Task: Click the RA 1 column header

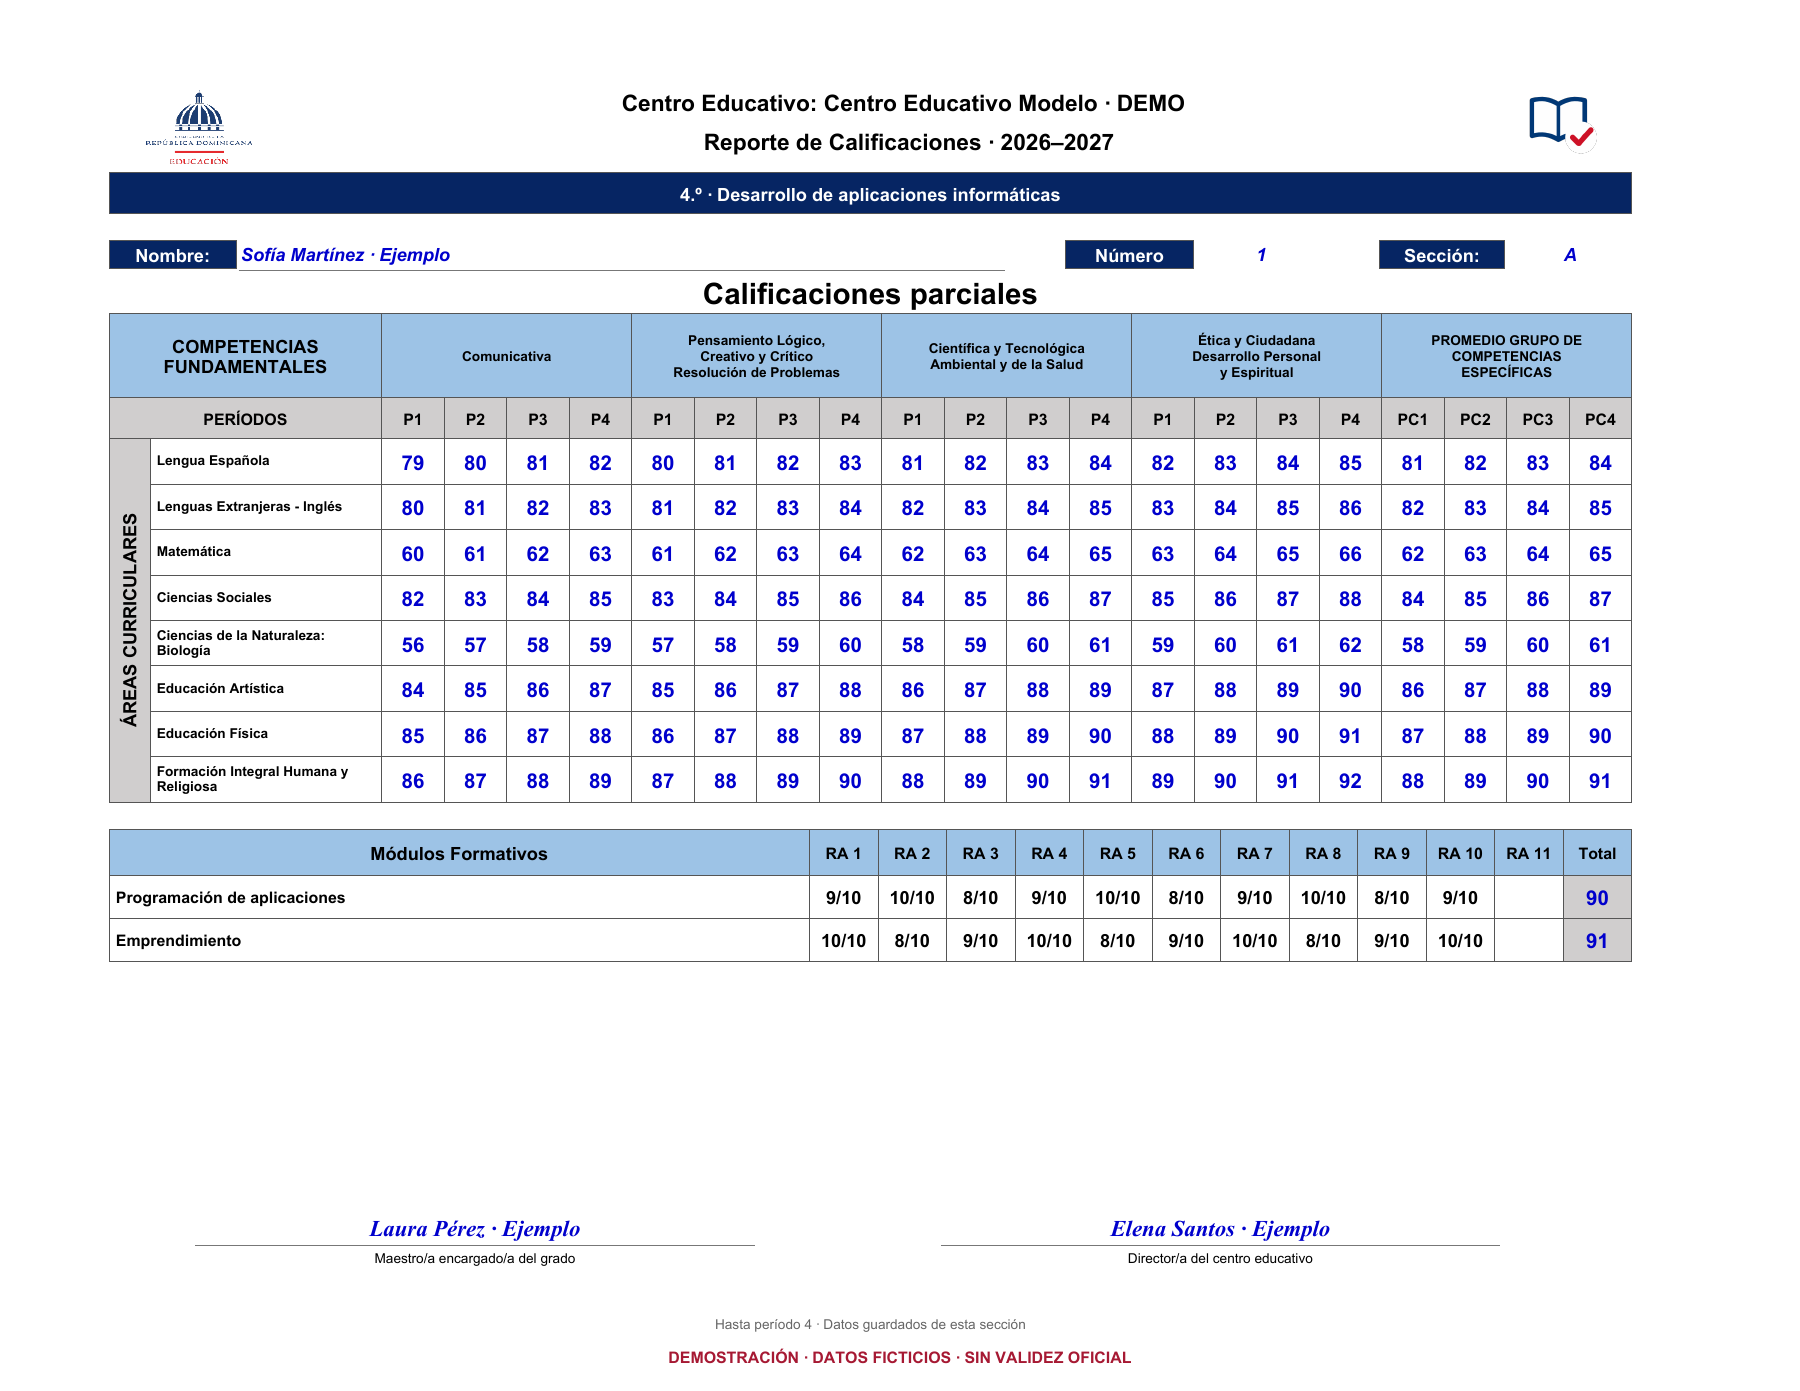Action: [x=843, y=853]
